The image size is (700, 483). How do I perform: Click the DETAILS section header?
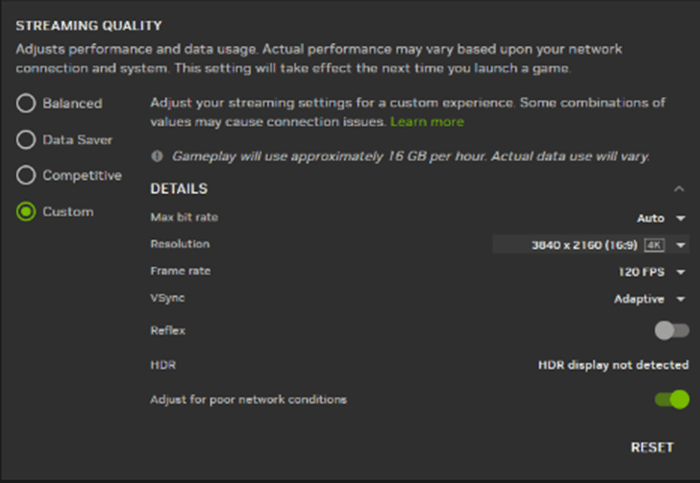click(179, 189)
